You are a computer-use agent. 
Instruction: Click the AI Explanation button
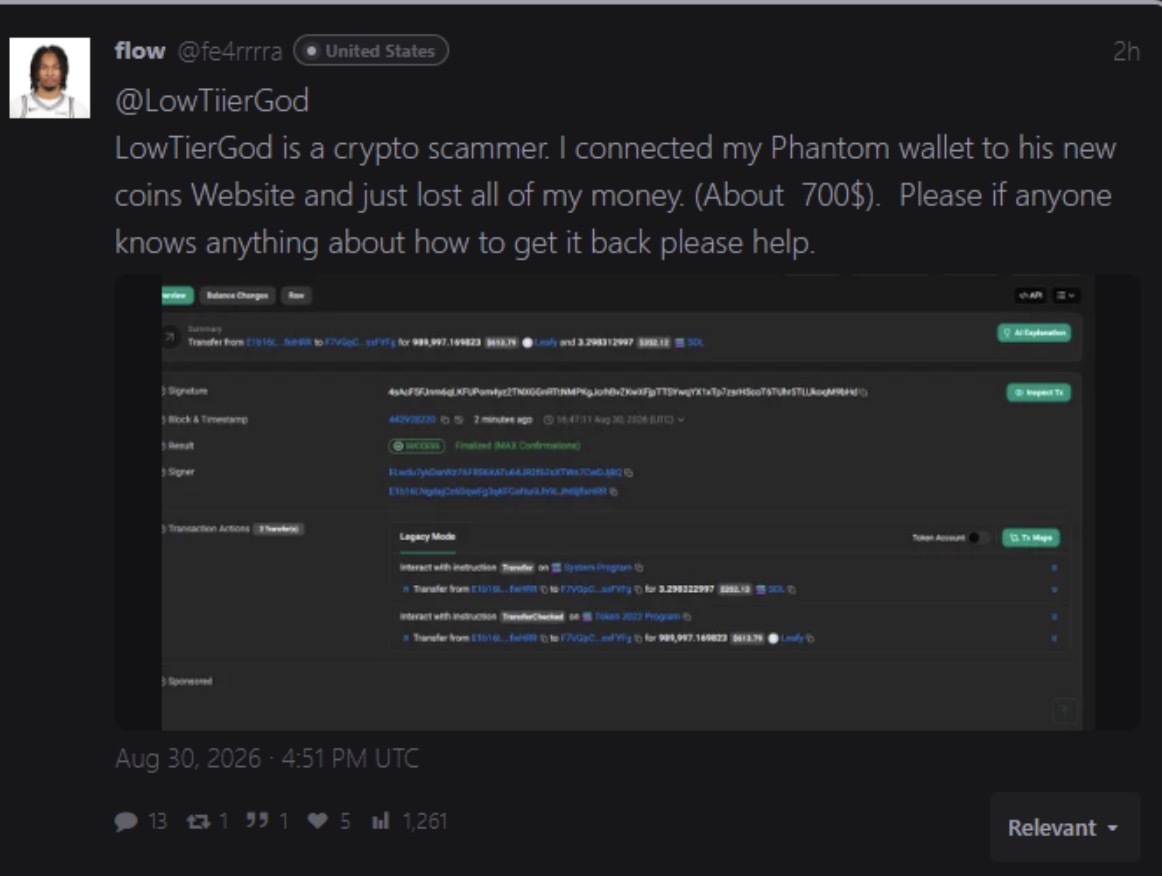coord(1034,333)
